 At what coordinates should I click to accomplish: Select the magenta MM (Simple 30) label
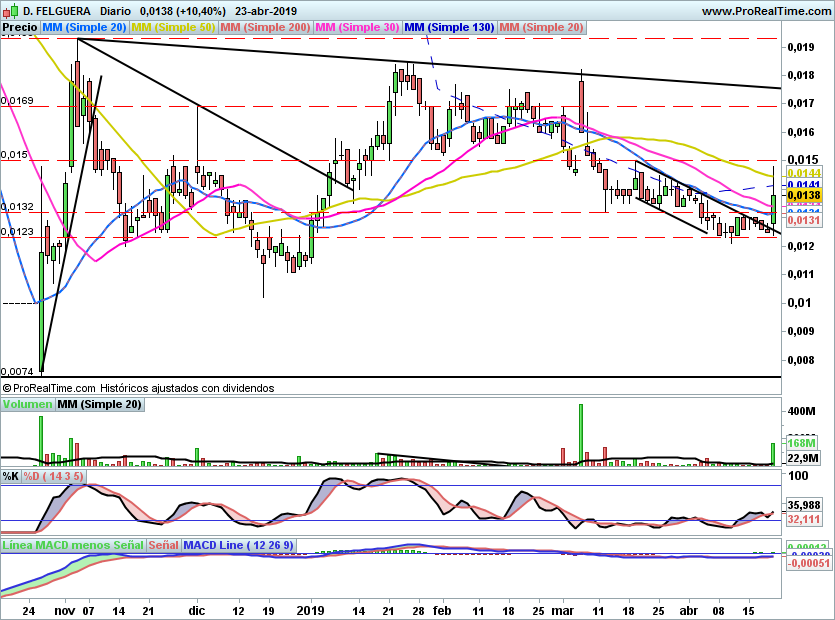(357, 27)
